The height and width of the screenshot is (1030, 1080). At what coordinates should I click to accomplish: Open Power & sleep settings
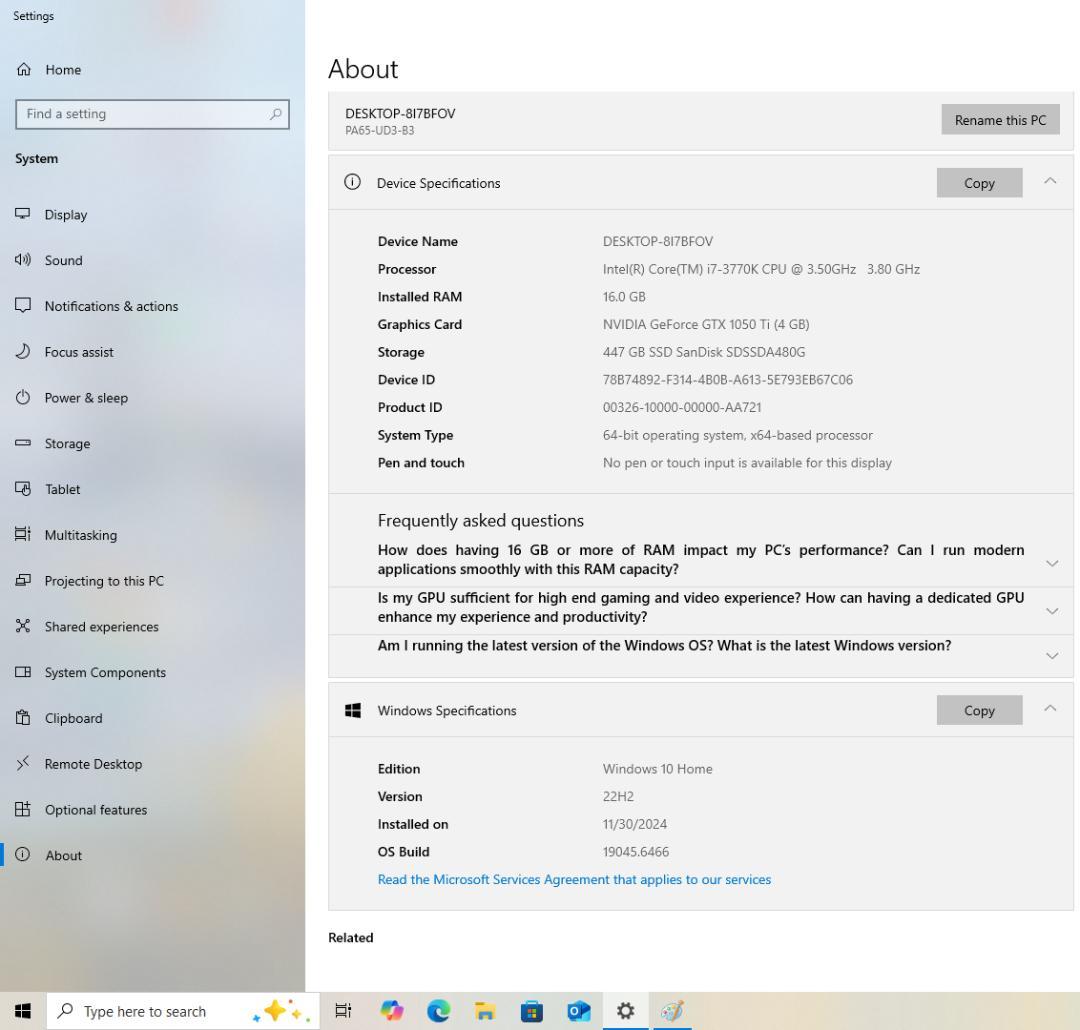tap(86, 398)
